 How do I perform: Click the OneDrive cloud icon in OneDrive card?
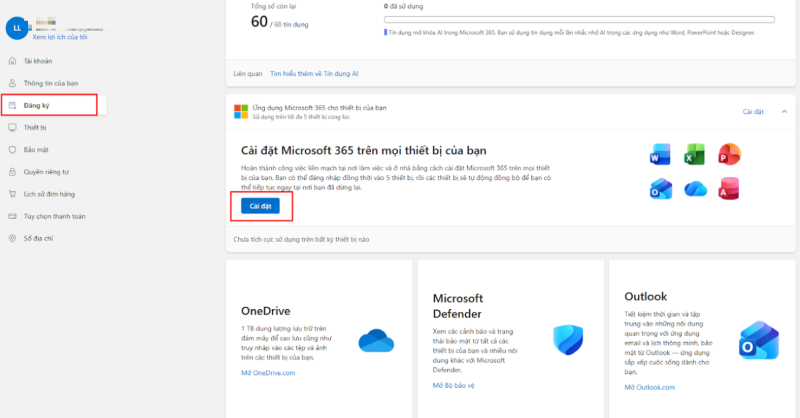tap(376, 341)
